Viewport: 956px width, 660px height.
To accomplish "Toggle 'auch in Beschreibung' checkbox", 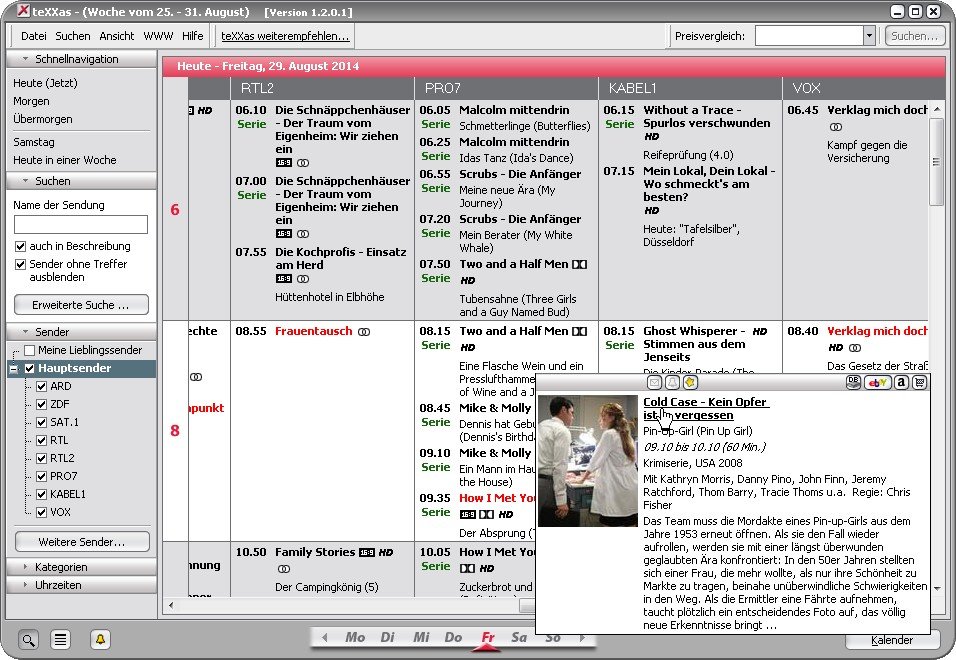I will (20, 246).
